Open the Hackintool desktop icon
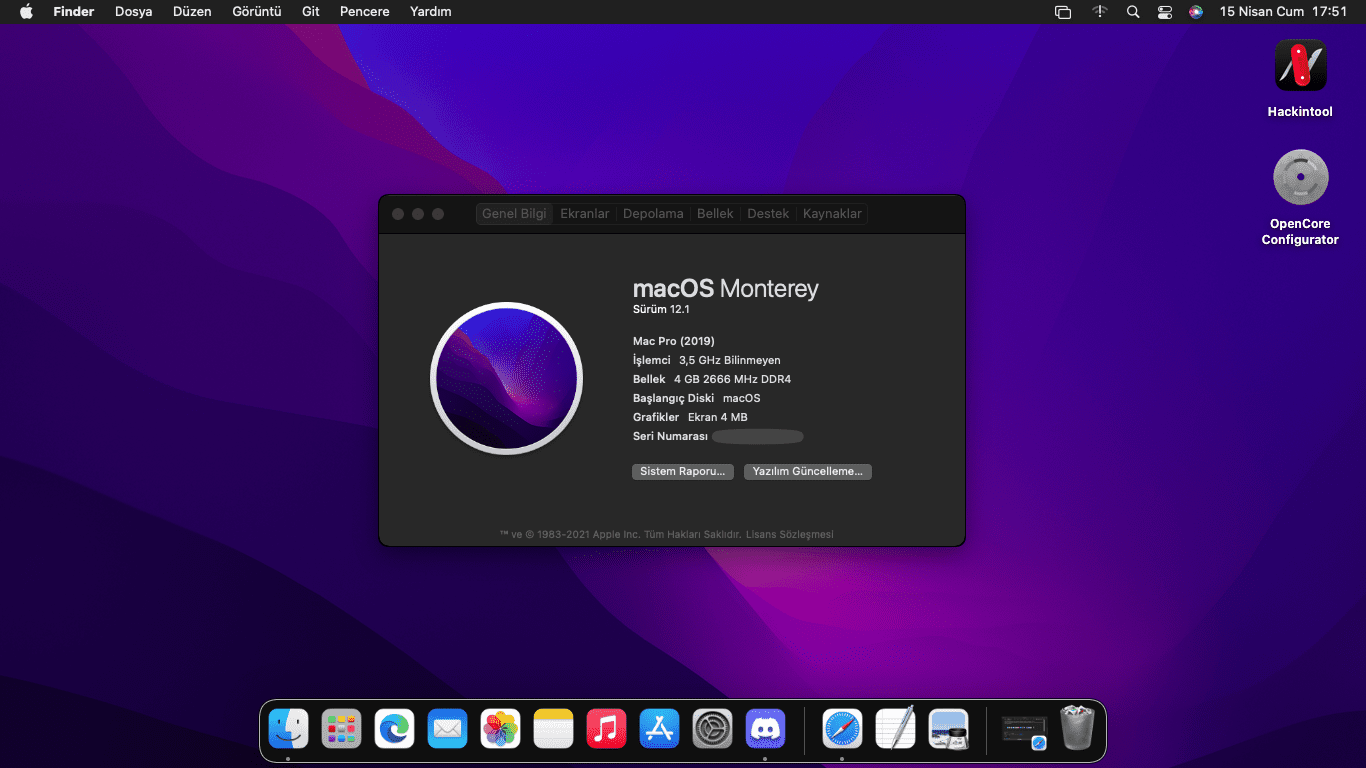The width and height of the screenshot is (1366, 768). point(1300,66)
